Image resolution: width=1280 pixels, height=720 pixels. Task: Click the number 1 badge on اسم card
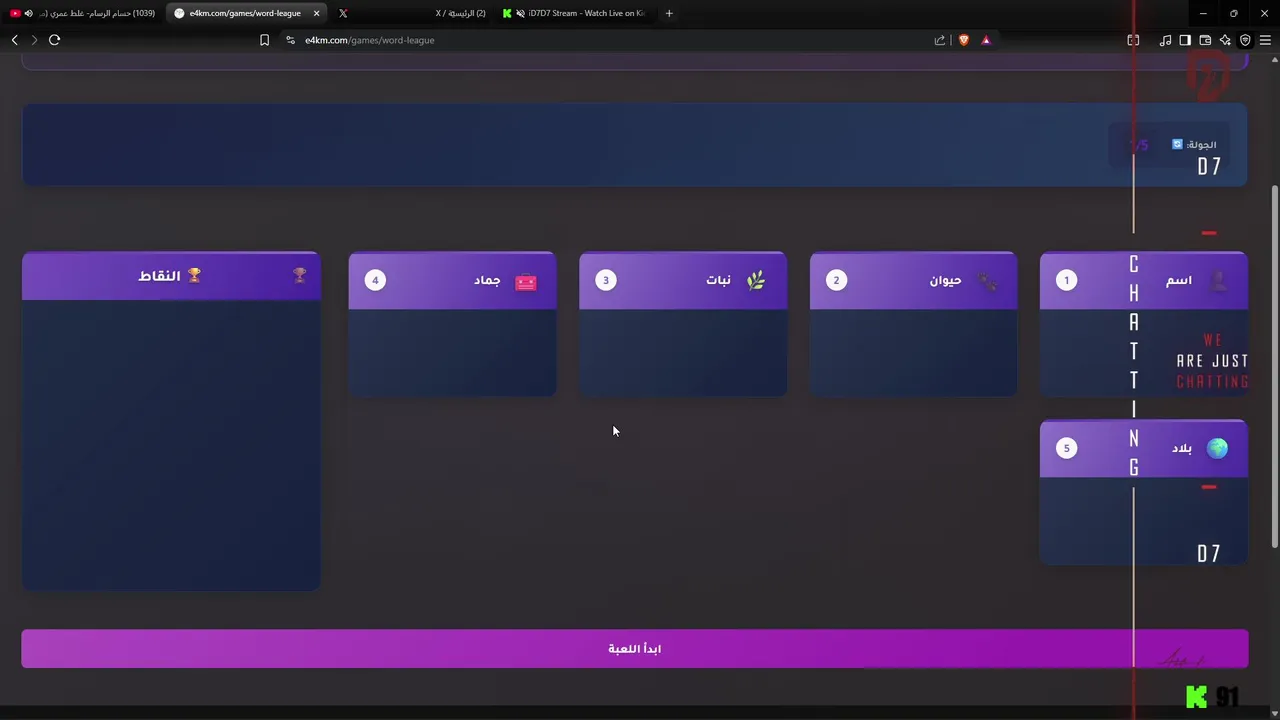tap(1066, 280)
